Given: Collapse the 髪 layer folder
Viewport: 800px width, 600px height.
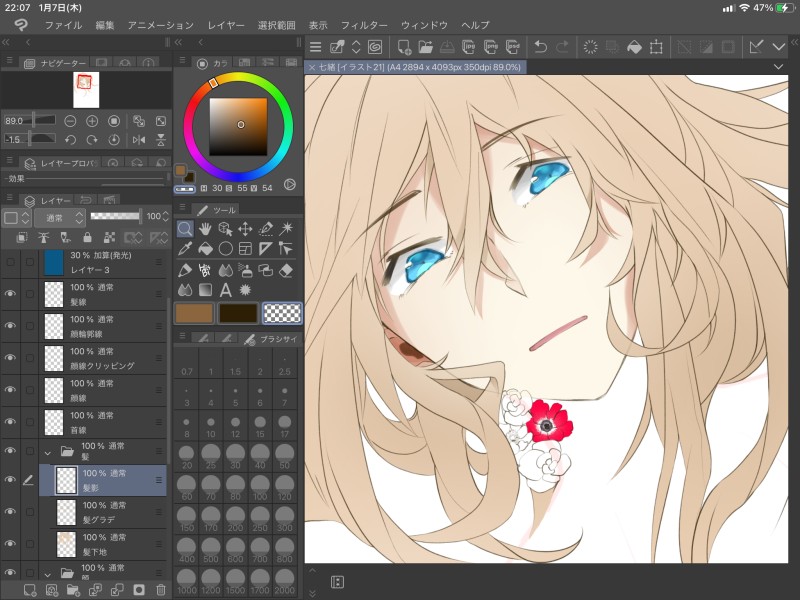Looking at the screenshot, I should (x=47, y=452).
